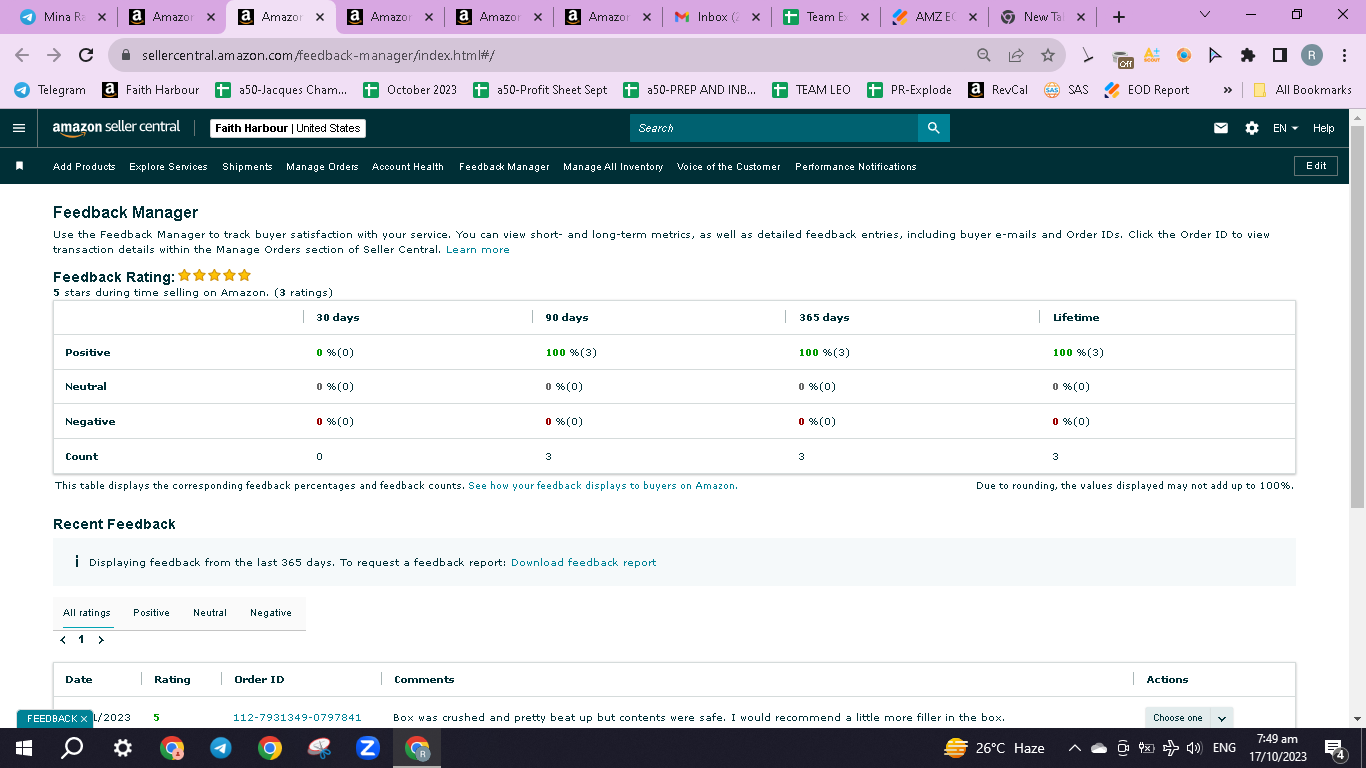Switch to the Positive feedback tab
Image resolution: width=1366 pixels, height=768 pixels.
[x=151, y=613]
